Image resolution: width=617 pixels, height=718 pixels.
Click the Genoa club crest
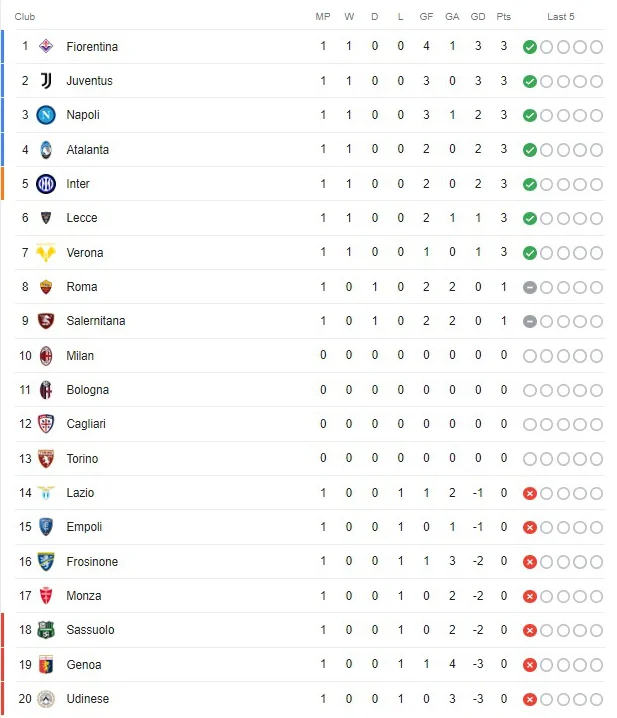tap(46, 664)
